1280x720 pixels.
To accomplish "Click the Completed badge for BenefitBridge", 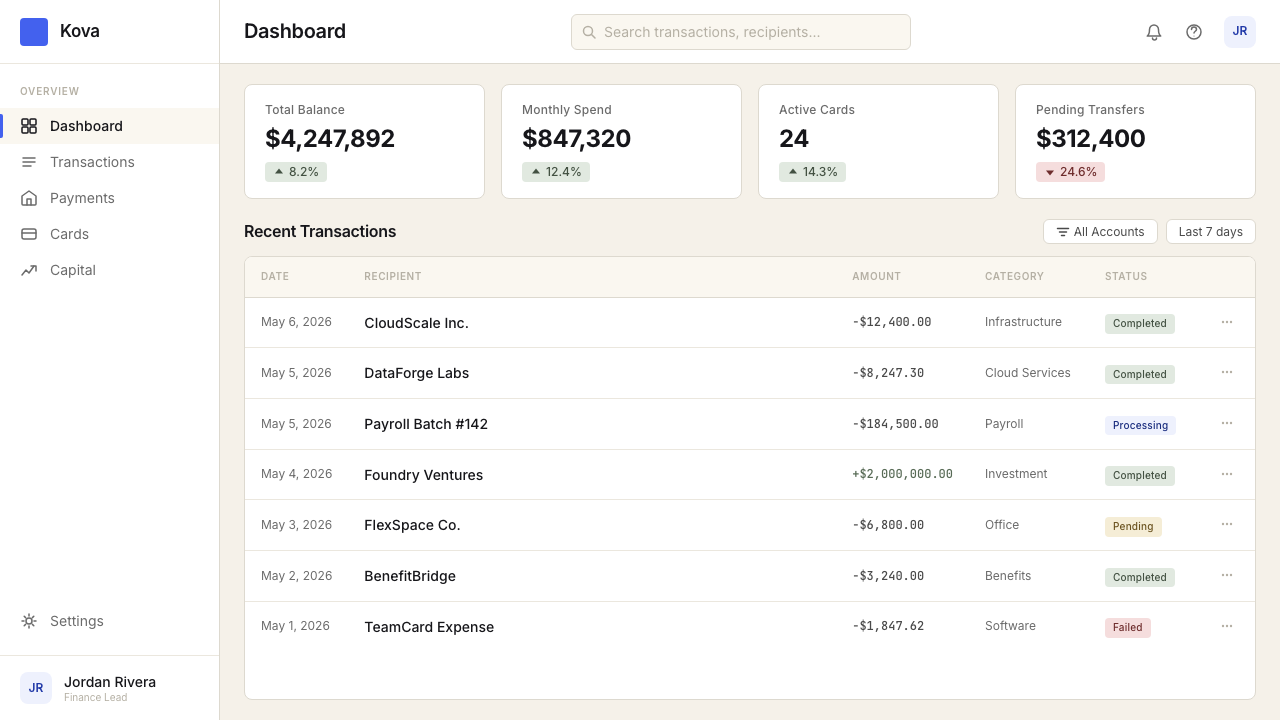I will click(x=1140, y=577).
